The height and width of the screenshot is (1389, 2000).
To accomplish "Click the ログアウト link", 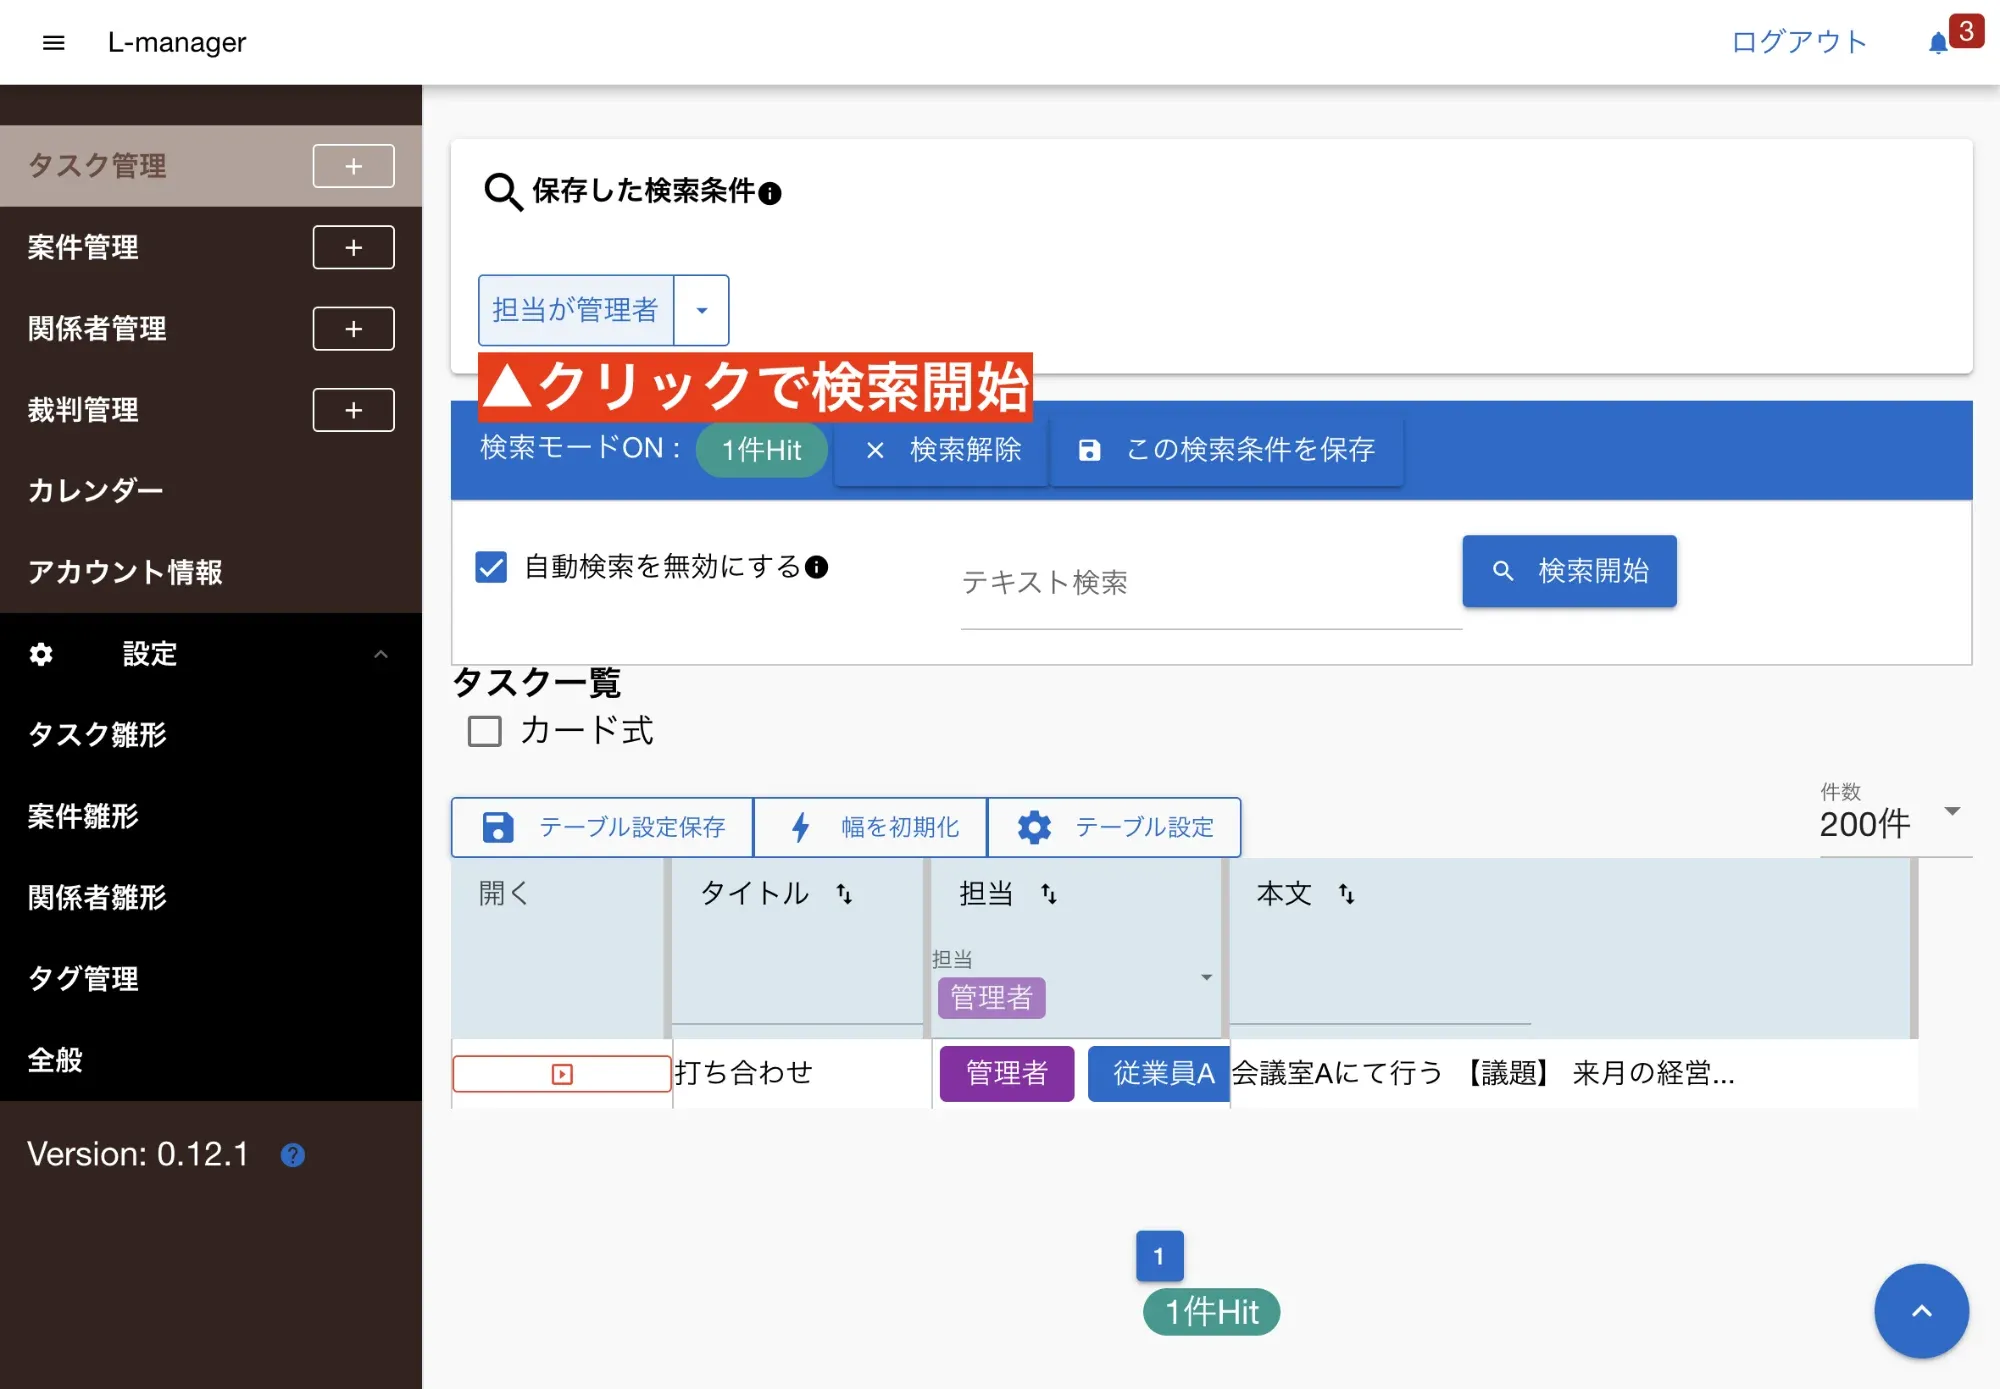I will pyautogui.click(x=1798, y=42).
